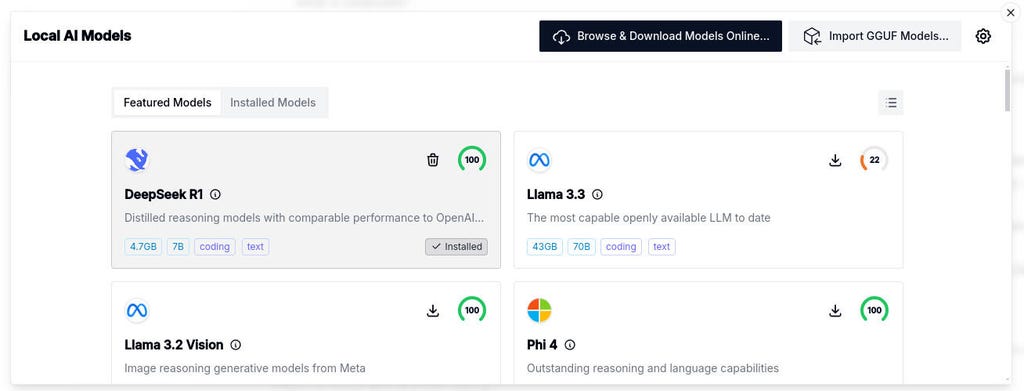Select Llama 3.3 43GB size tag
The height and width of the screenshot is (391, 1024).
545,247
